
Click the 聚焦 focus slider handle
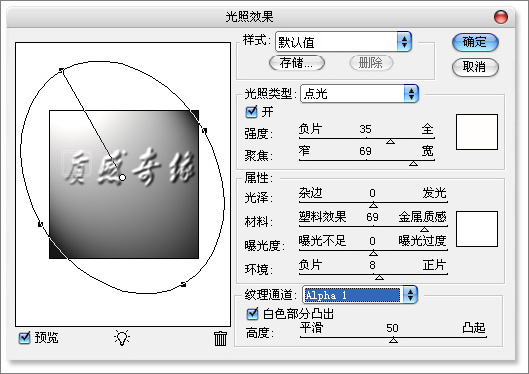(x=413, y=164)
